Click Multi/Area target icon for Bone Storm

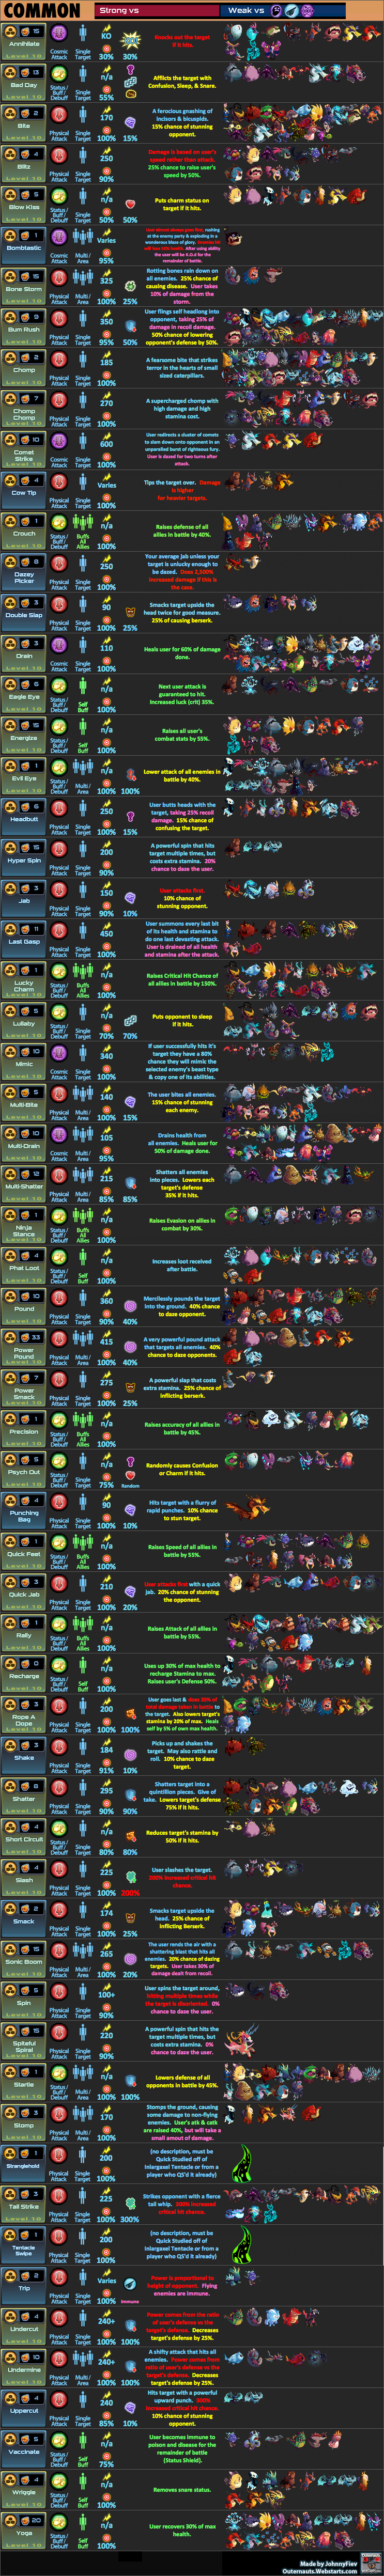83,282
